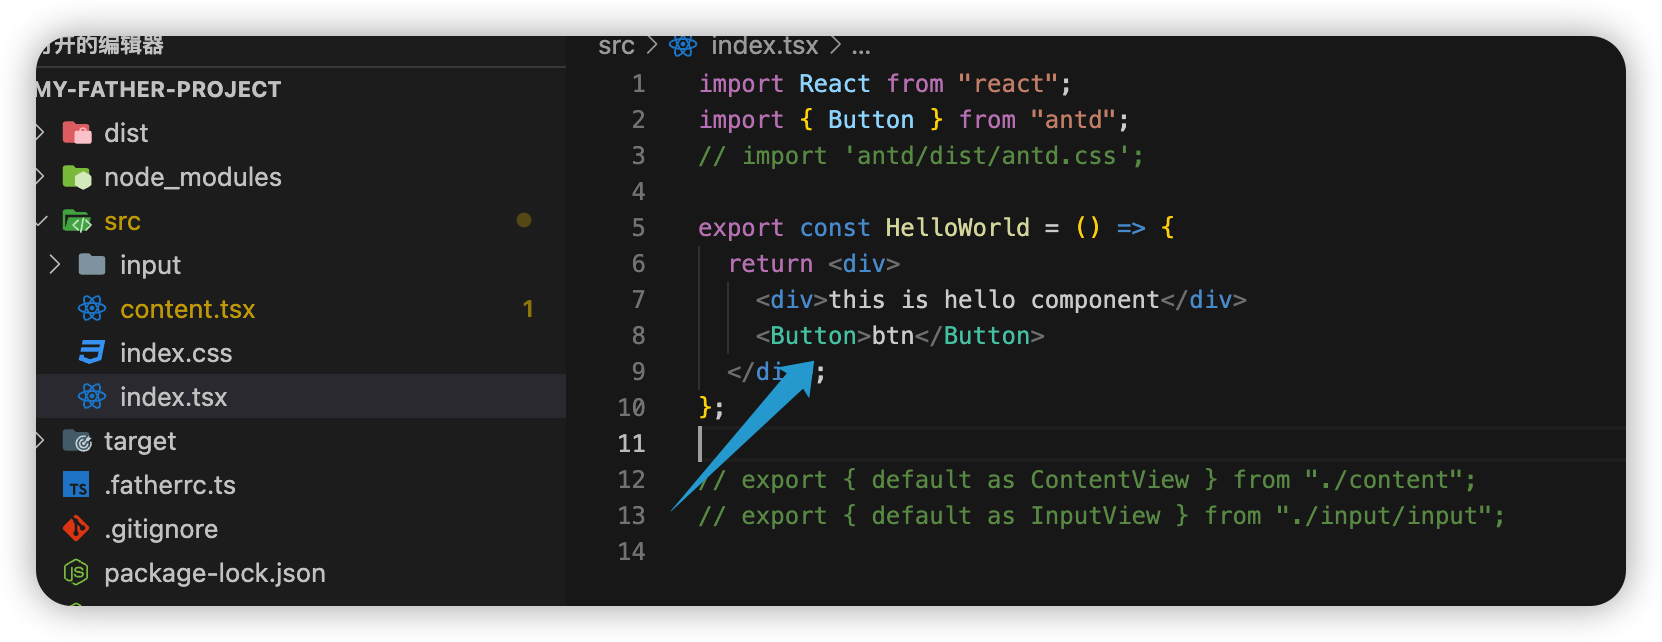The width and height of the screenshot is (1662, 642).
Task: Click the React icon beside index.tsx in explorer
Action: (92, 397)
